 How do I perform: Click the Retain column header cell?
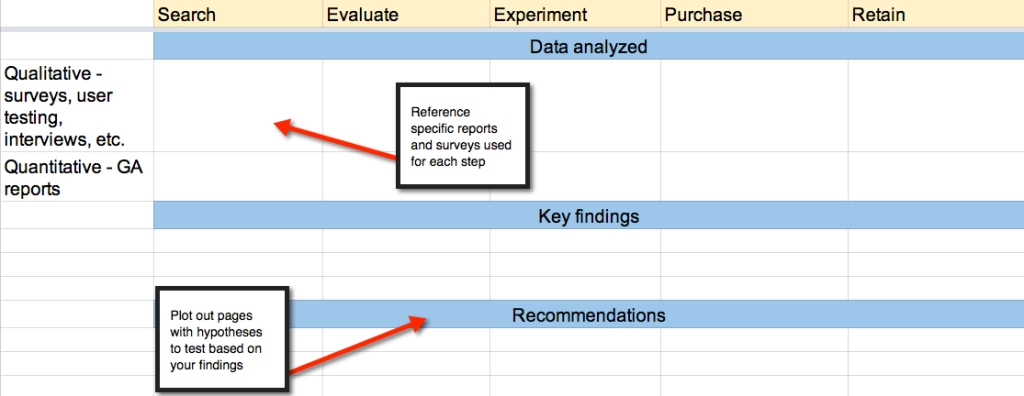pos(936,14)
